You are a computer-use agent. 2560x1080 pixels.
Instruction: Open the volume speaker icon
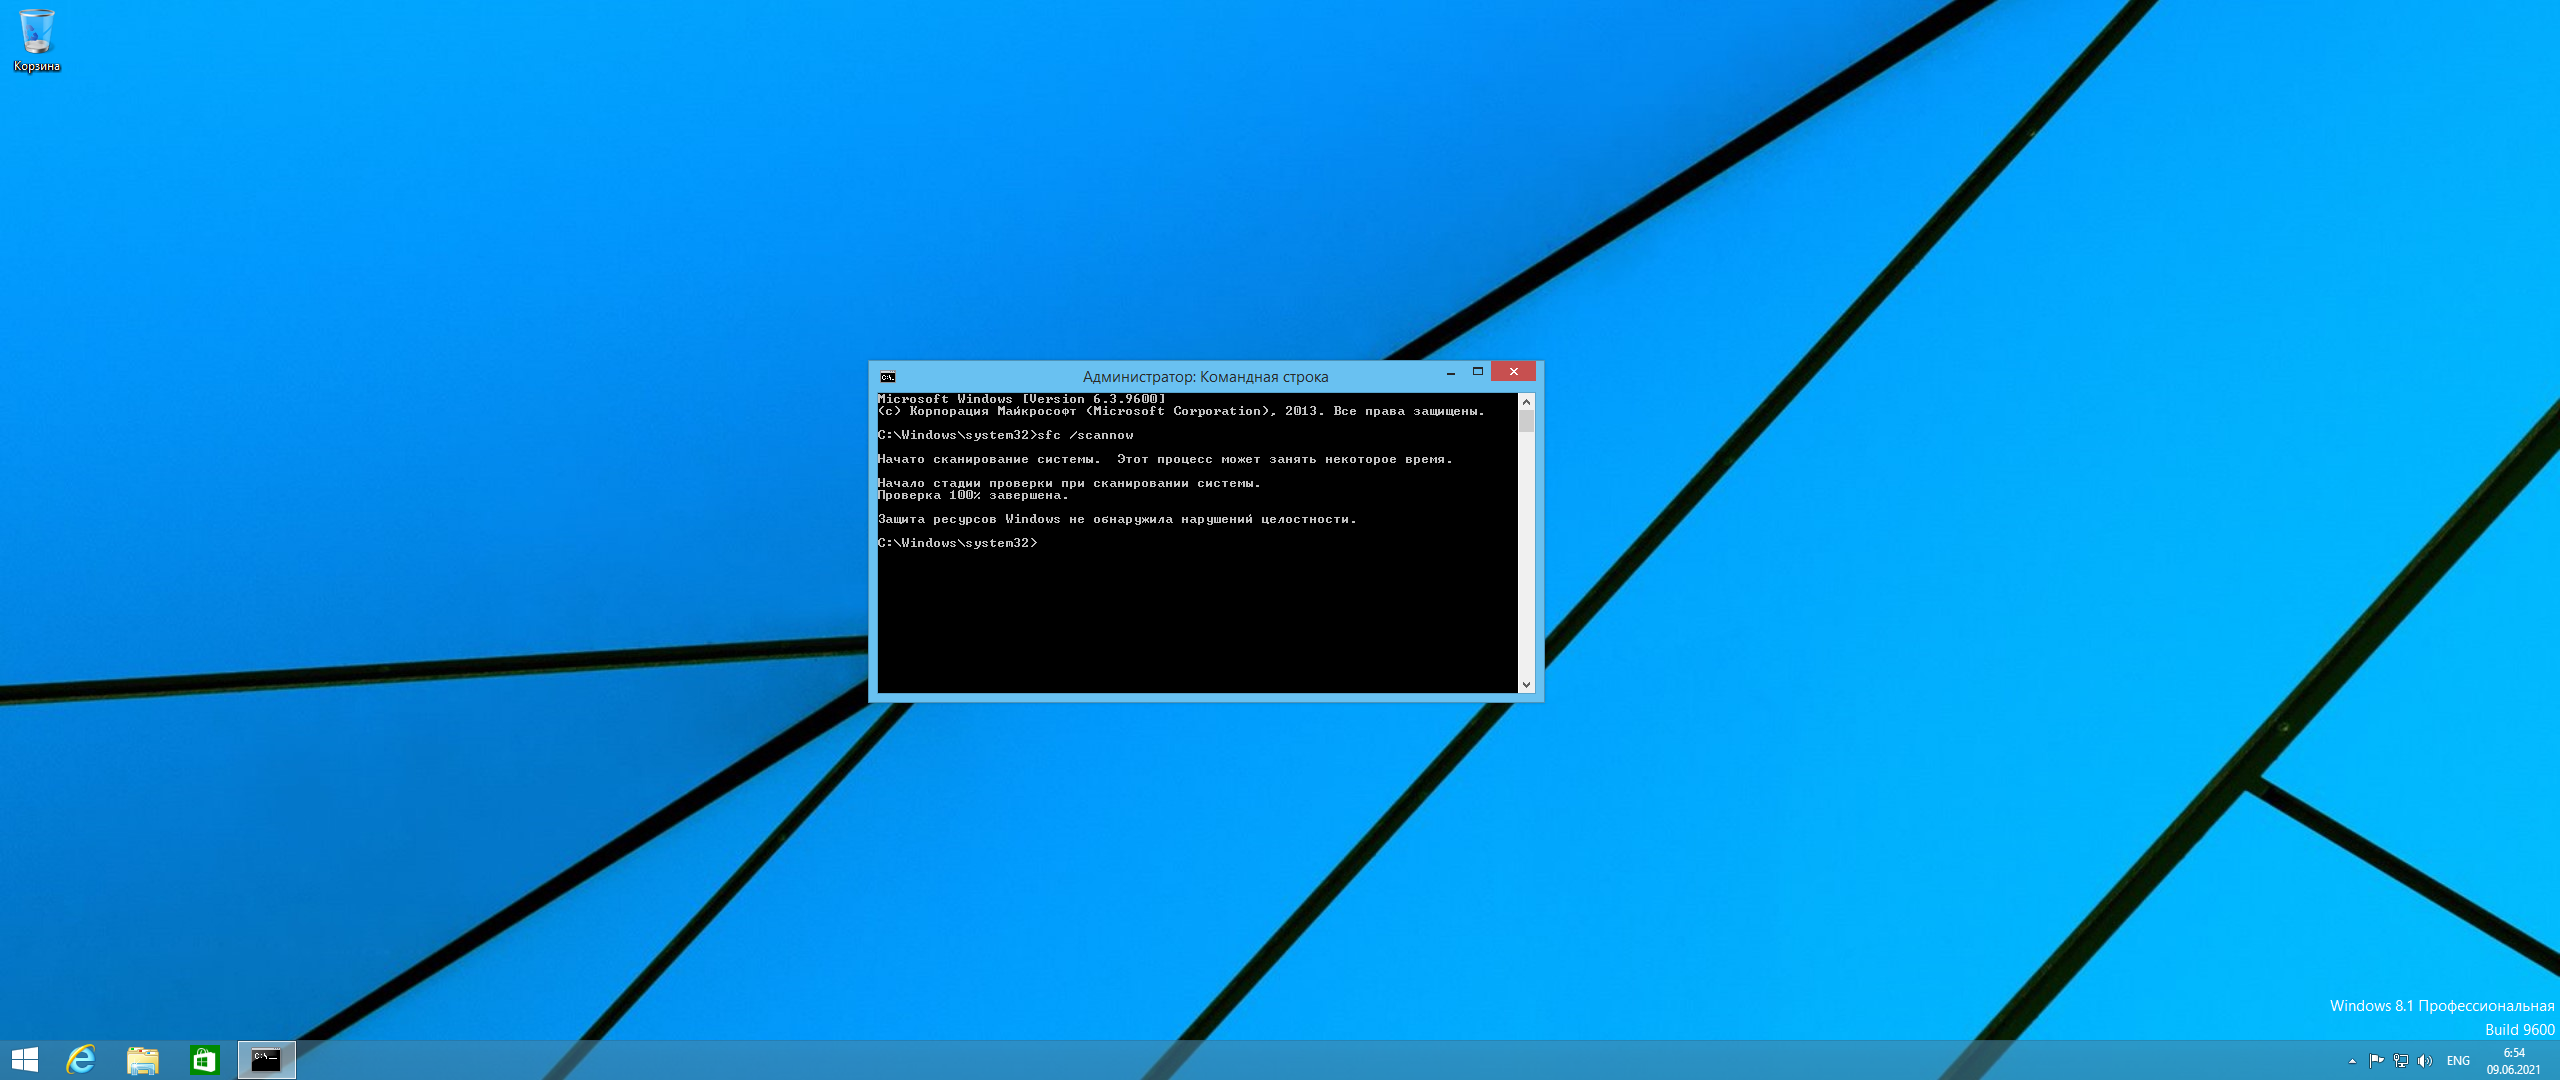coord(2424,1061)
